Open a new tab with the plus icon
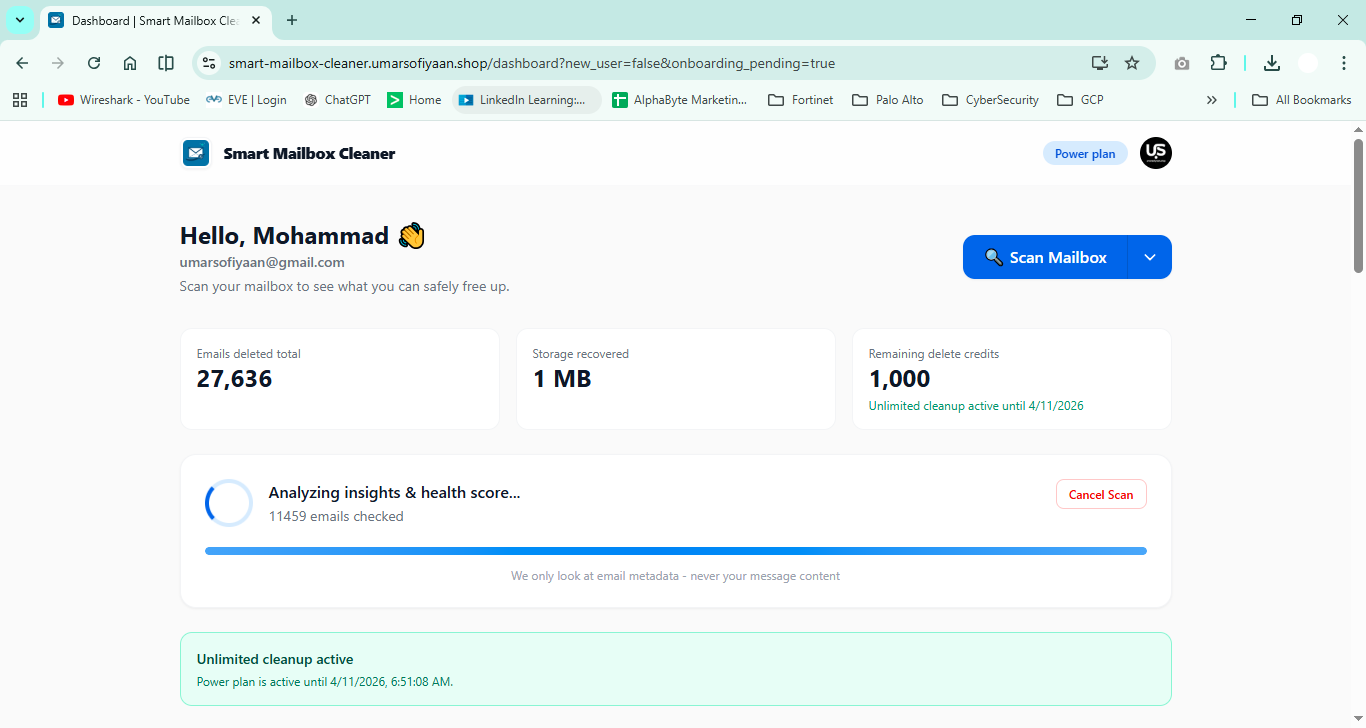Image resolution: width=1366 pixels, height=728 pixels. (292, 20)
